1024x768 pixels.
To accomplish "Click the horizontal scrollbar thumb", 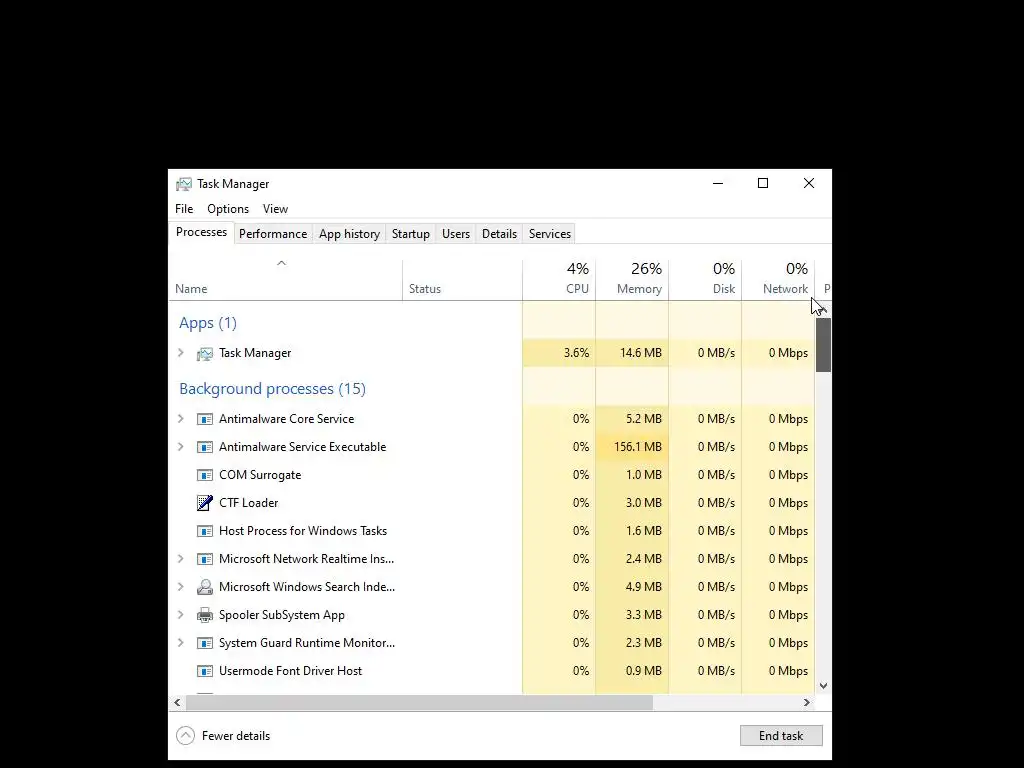I will coord(419,703).
